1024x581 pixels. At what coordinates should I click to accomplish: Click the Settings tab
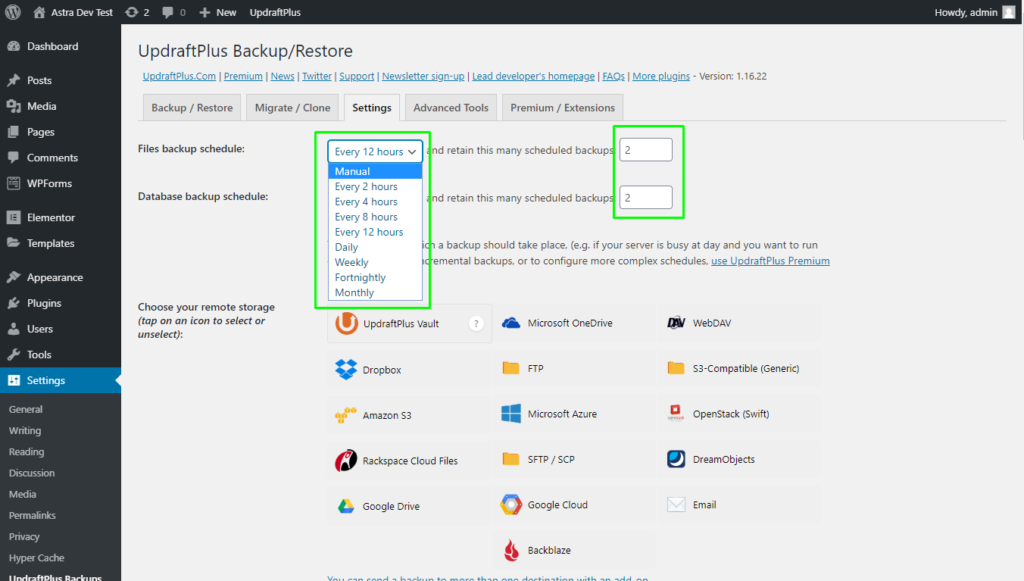[x=372, y=108]
